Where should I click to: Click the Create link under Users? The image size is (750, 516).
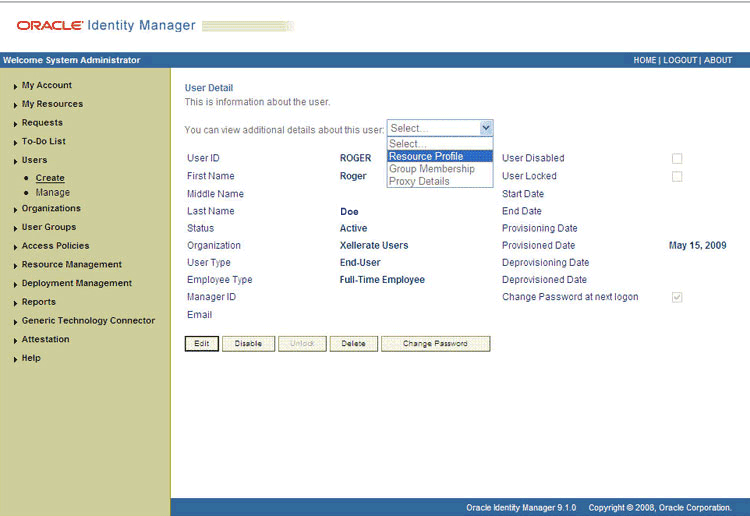pyautogui.click(x=50, y=178)
